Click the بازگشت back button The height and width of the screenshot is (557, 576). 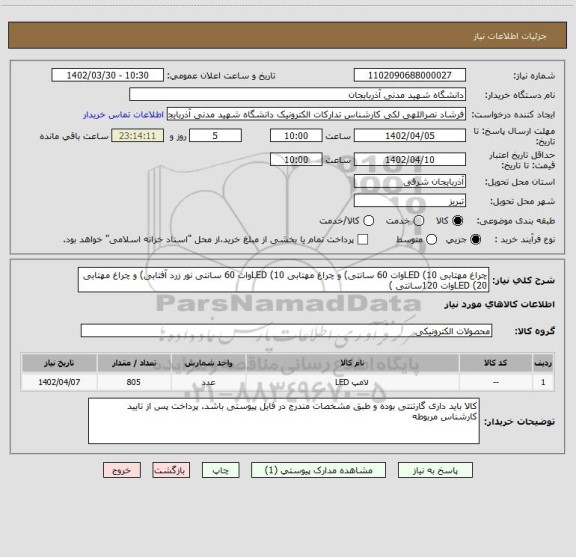pyautogui.click(x=171, y=470)
